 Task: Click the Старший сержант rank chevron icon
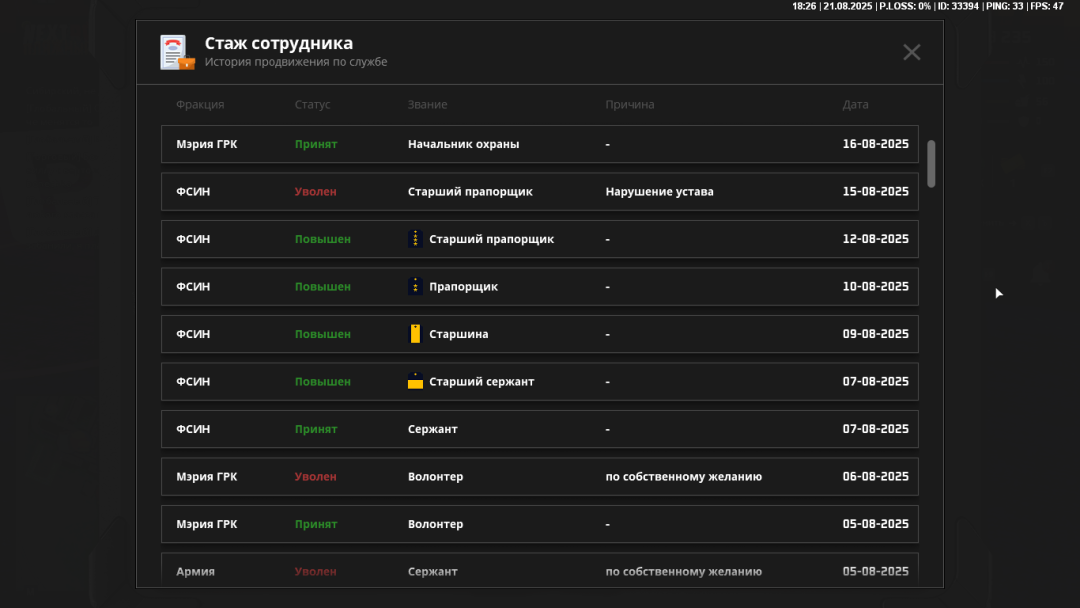[415, 381]
